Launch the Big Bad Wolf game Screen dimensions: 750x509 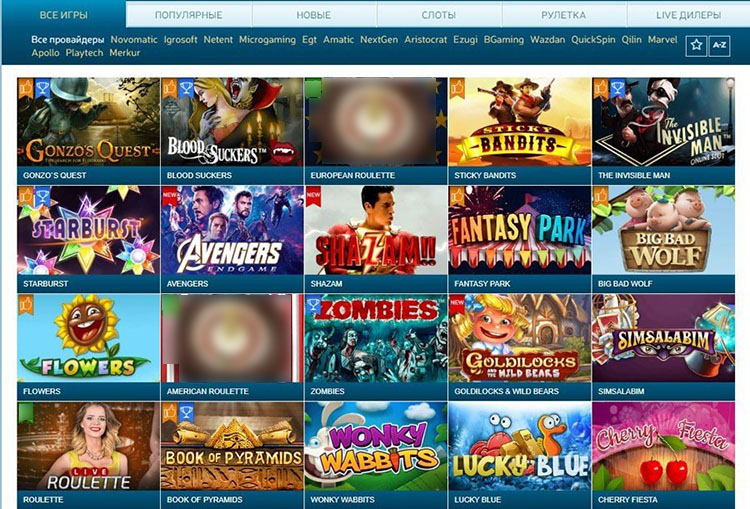click(x=663, y=230)
